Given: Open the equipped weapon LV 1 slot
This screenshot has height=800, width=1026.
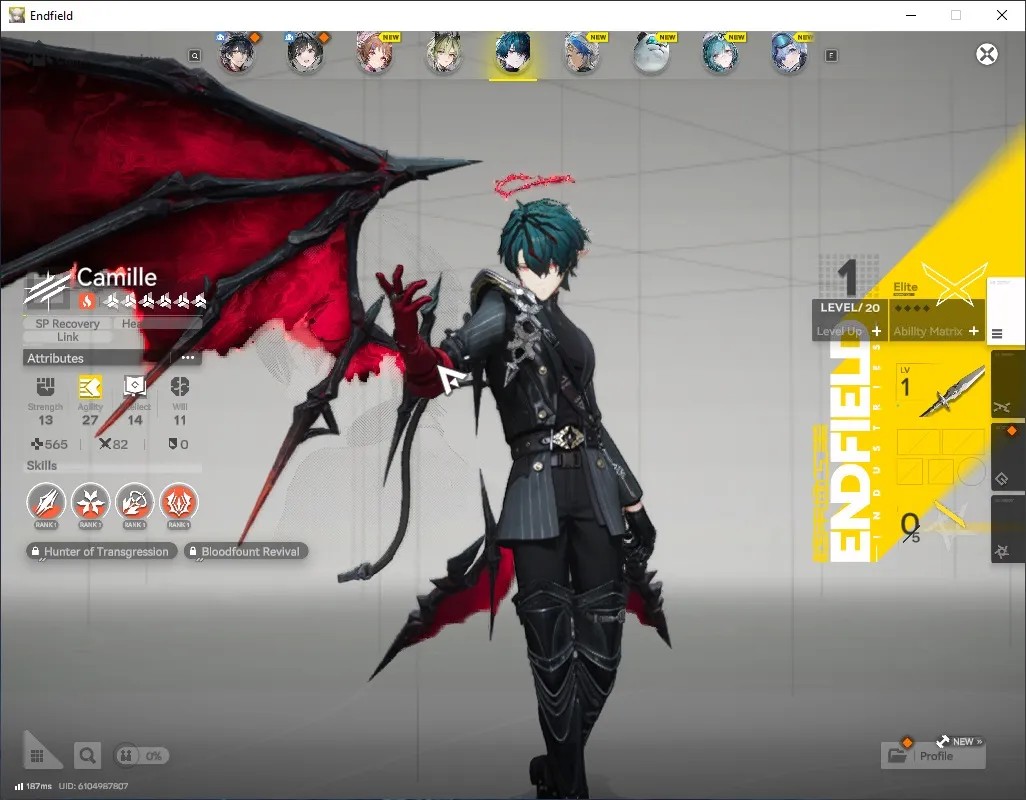Looking at the screenshot, I should point(941,391).
